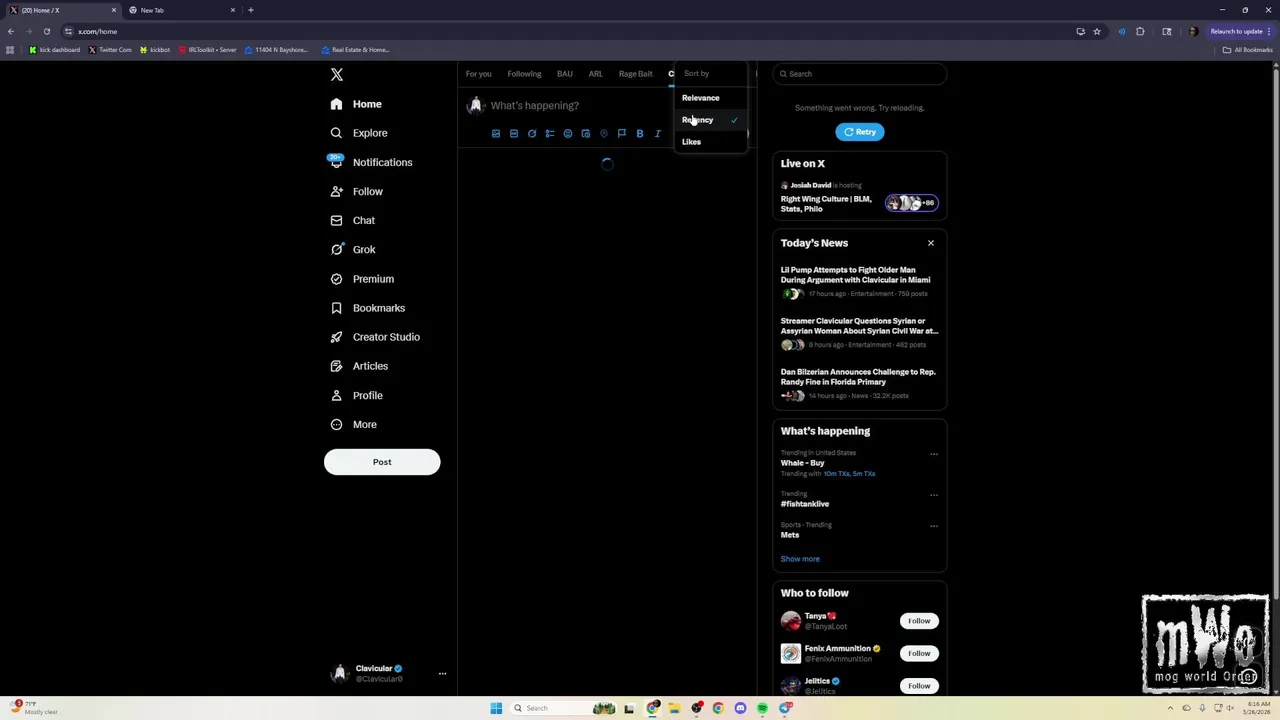The image size is (1280, 720).
Task: Open the Premium sidebar item
Action: coord(362,279)
